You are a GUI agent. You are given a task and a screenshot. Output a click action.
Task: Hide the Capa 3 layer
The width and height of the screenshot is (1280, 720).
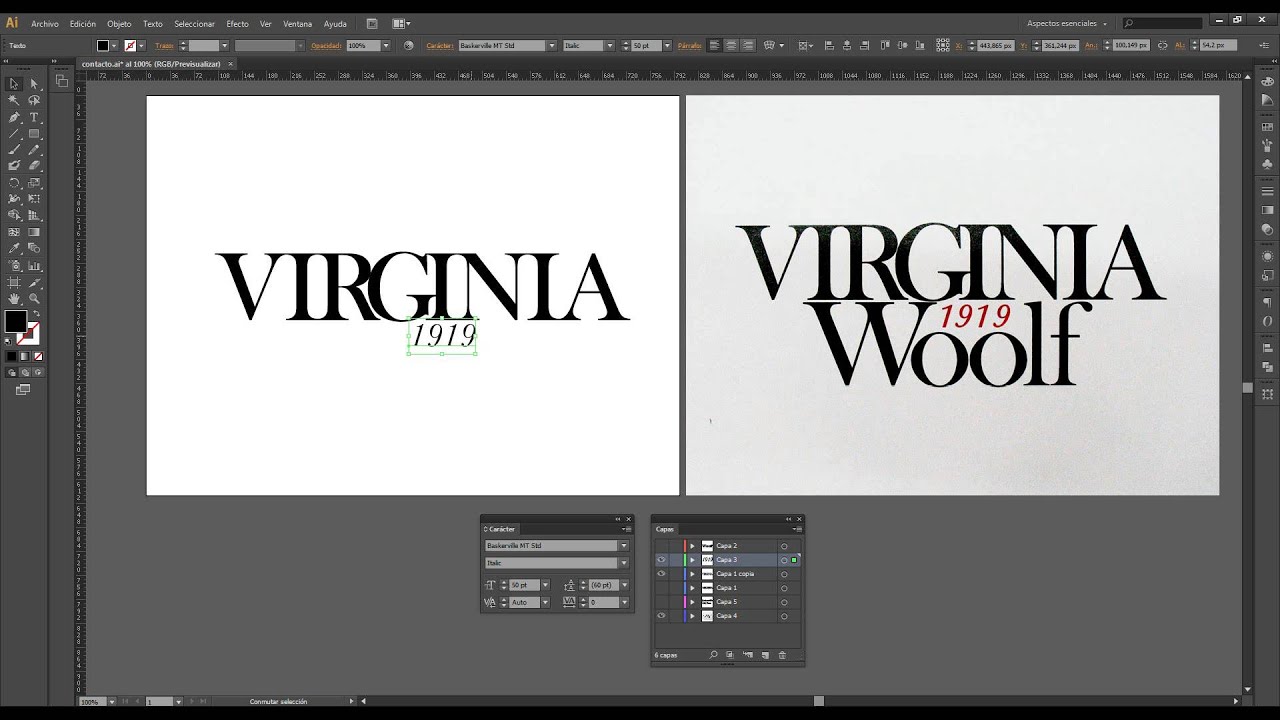click(661, 560)
